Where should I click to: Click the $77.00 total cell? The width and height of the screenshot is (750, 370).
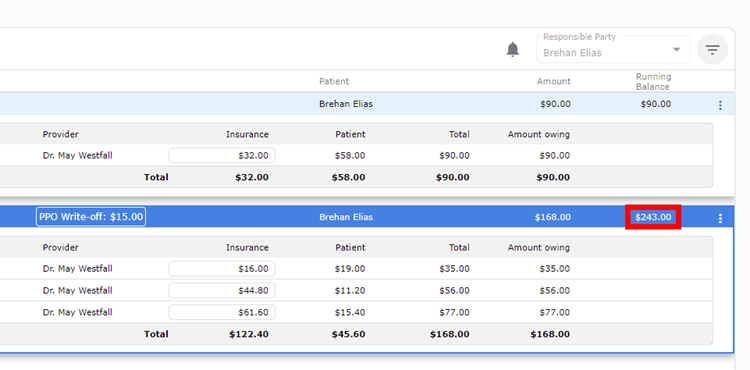pyautogui.click(x=454, y=312)
